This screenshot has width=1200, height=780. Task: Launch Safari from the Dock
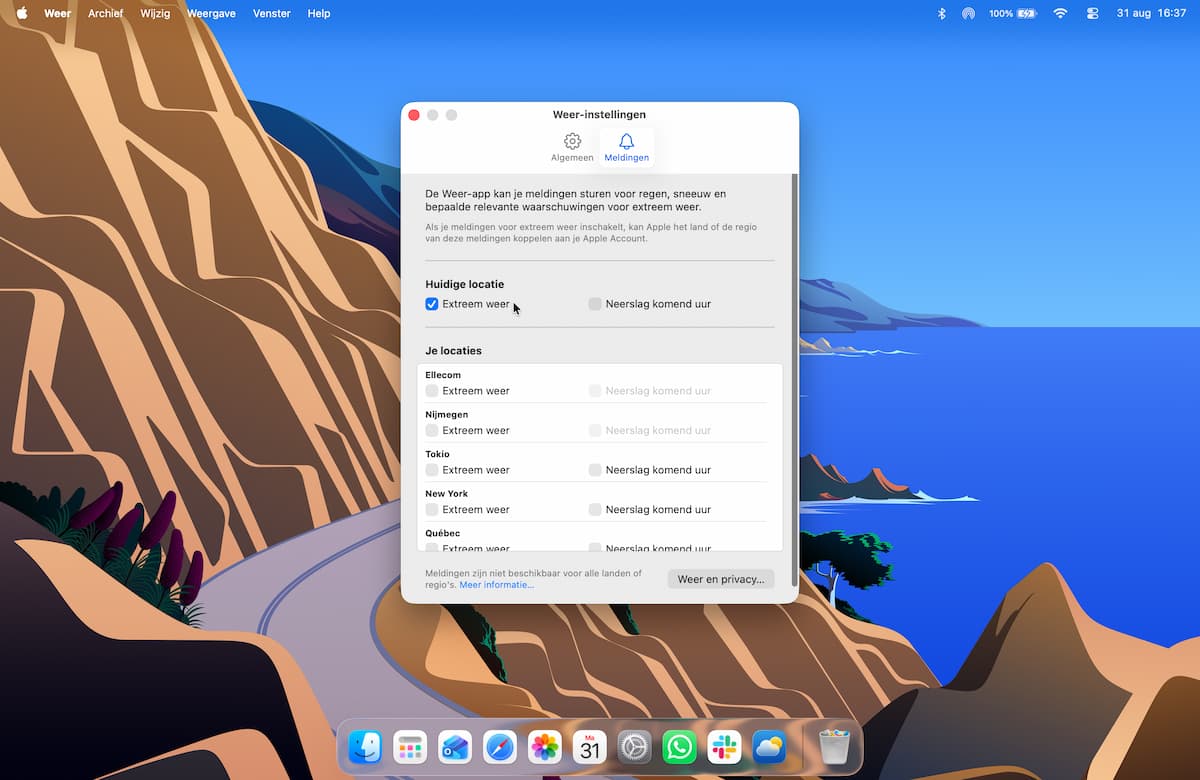[500, 747]
